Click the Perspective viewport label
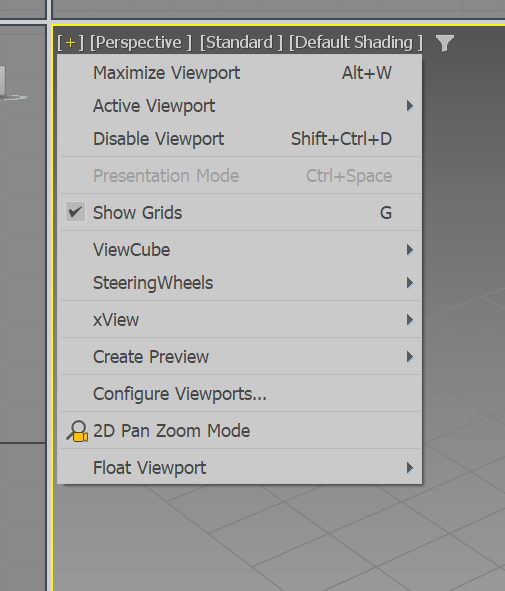This screenshot has width=505, height=591. coord(141,43)
